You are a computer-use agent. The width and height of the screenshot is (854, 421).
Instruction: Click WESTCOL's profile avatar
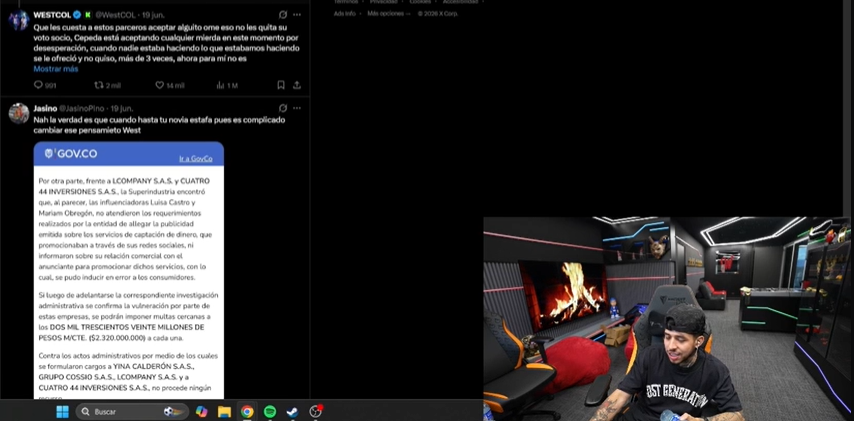tap(19, 20)
